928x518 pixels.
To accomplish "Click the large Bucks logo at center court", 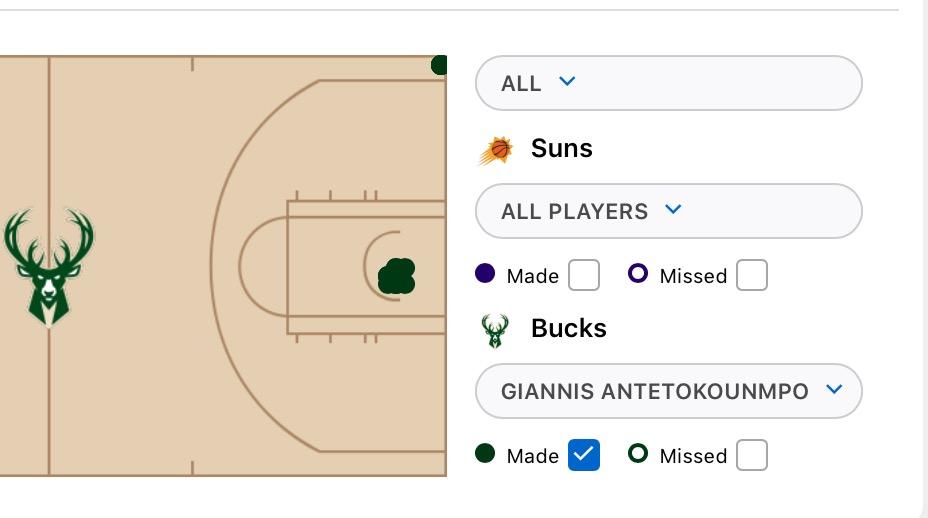I will (x=48, y=266).
